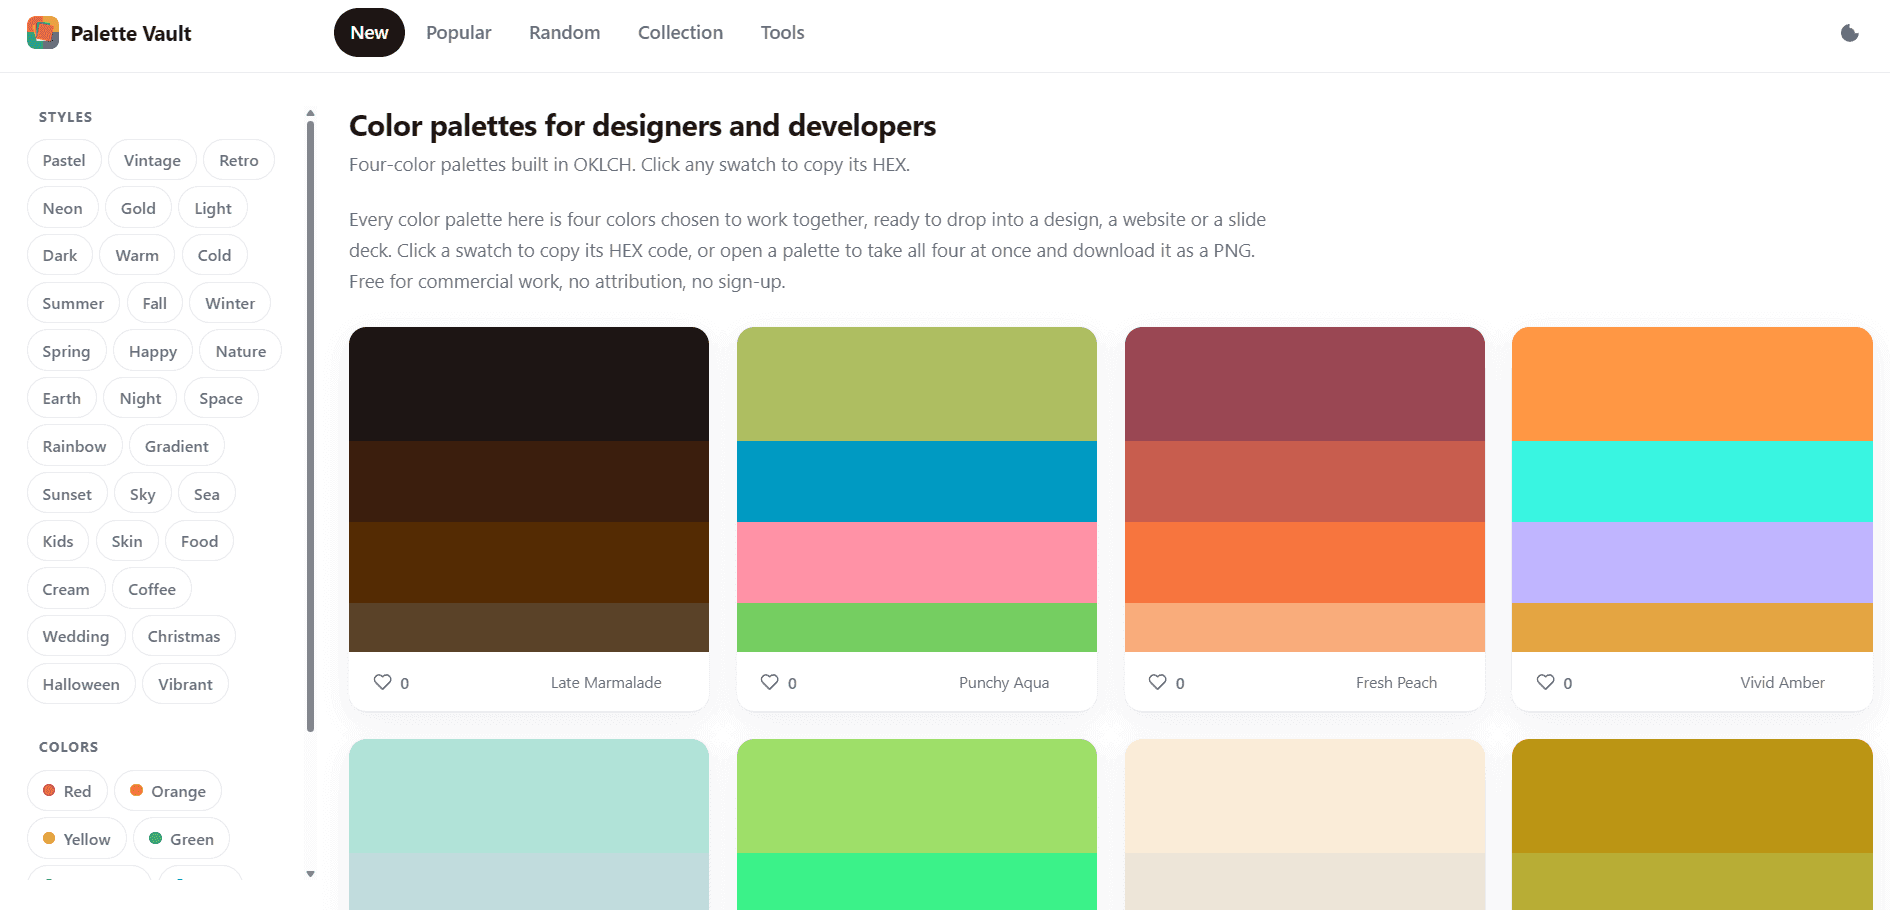Open the New tab
Viewport: 1890px width, 910px height.
click(x=369, y=33)
